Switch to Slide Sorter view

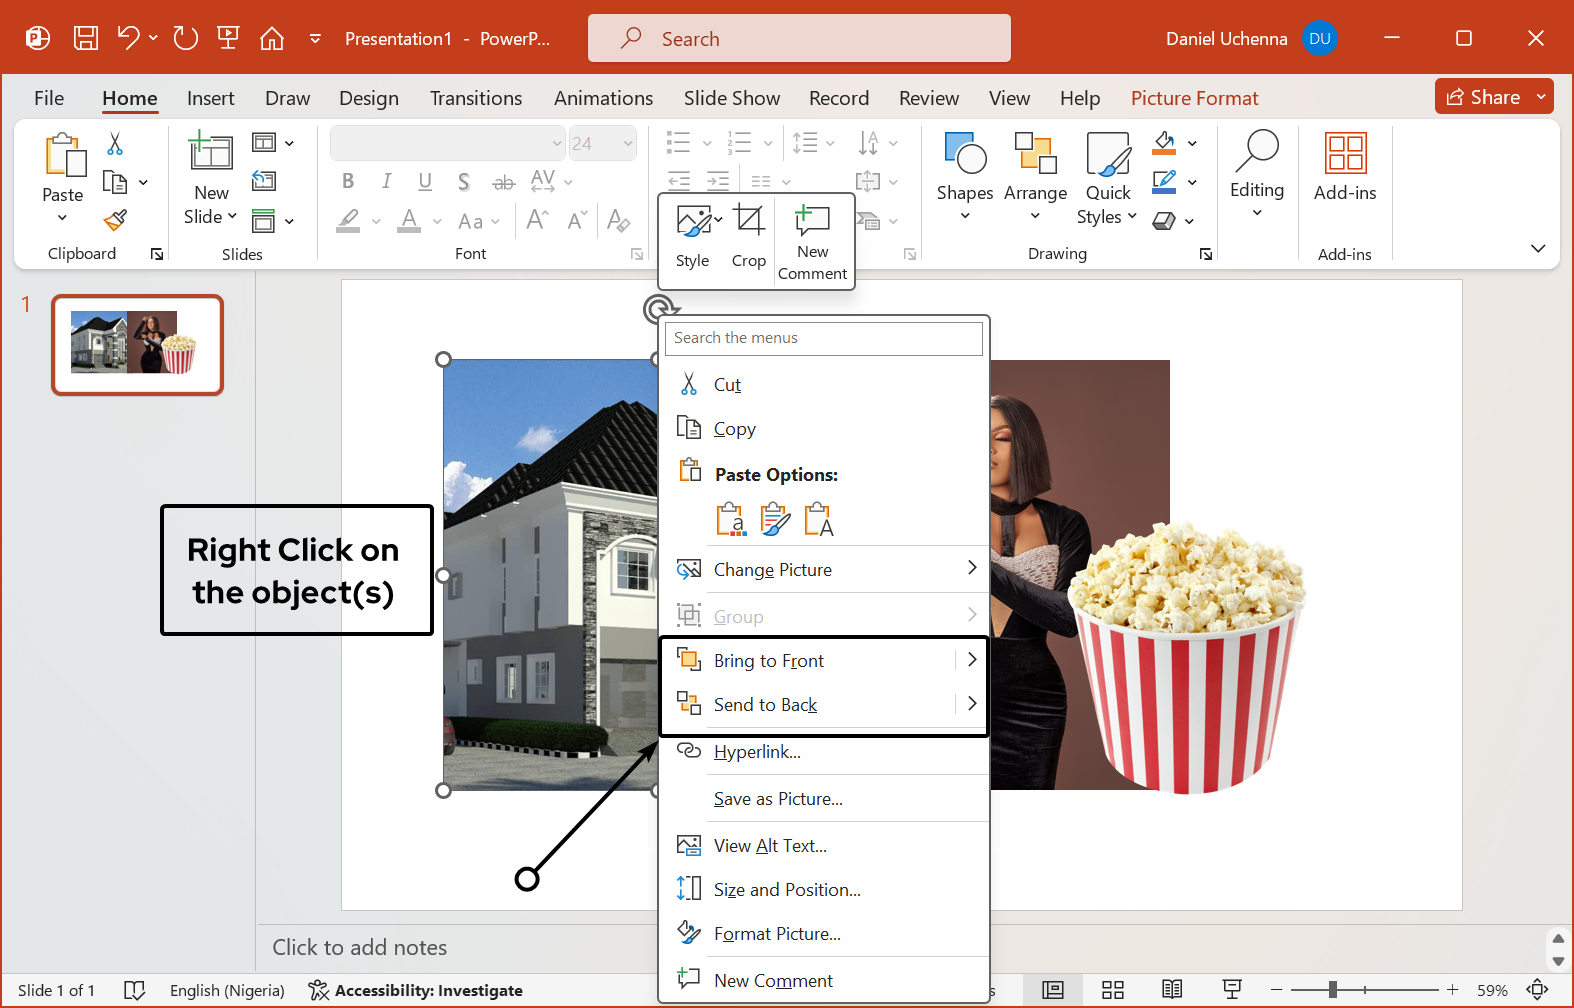tap(1112, 990)
